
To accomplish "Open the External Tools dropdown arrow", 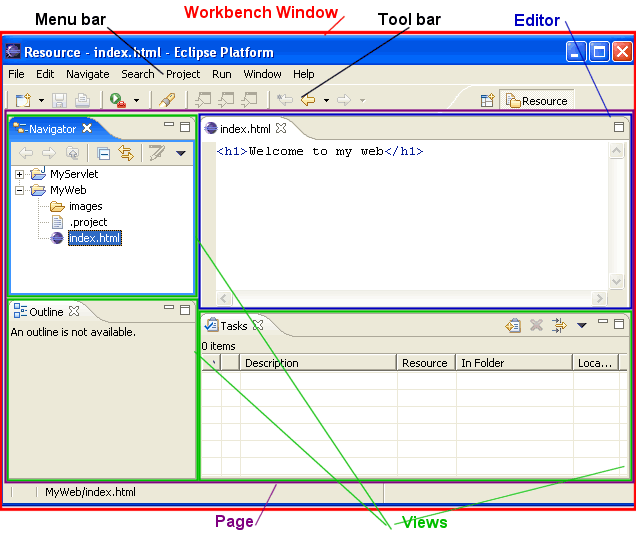I will 136,100.
